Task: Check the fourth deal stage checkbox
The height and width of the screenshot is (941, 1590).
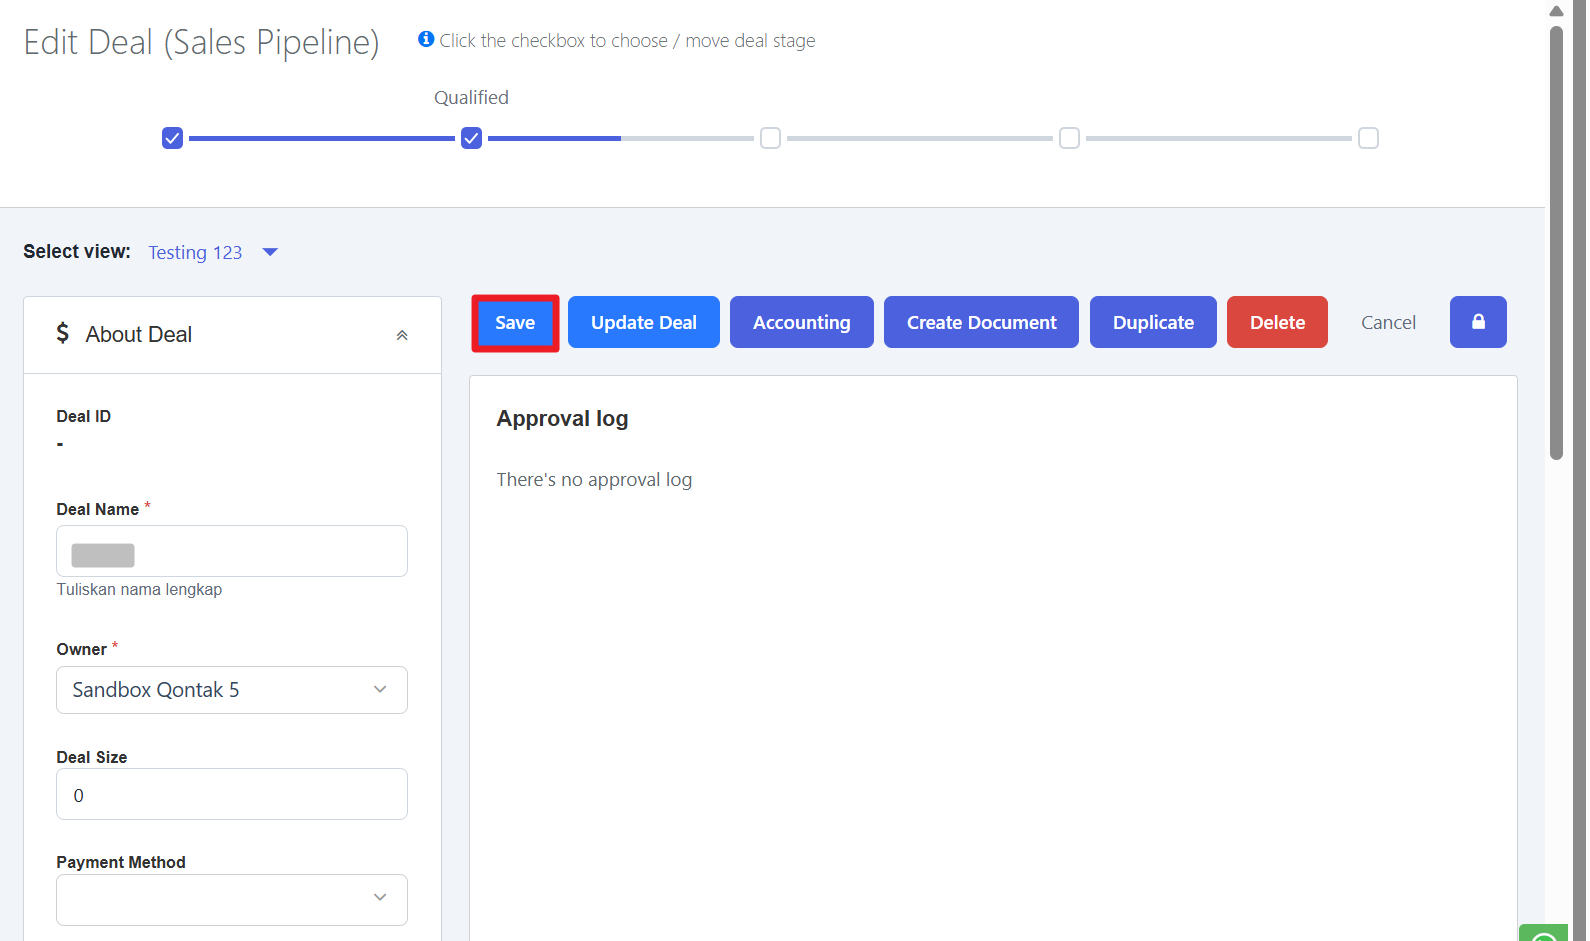Action: 1069,138
